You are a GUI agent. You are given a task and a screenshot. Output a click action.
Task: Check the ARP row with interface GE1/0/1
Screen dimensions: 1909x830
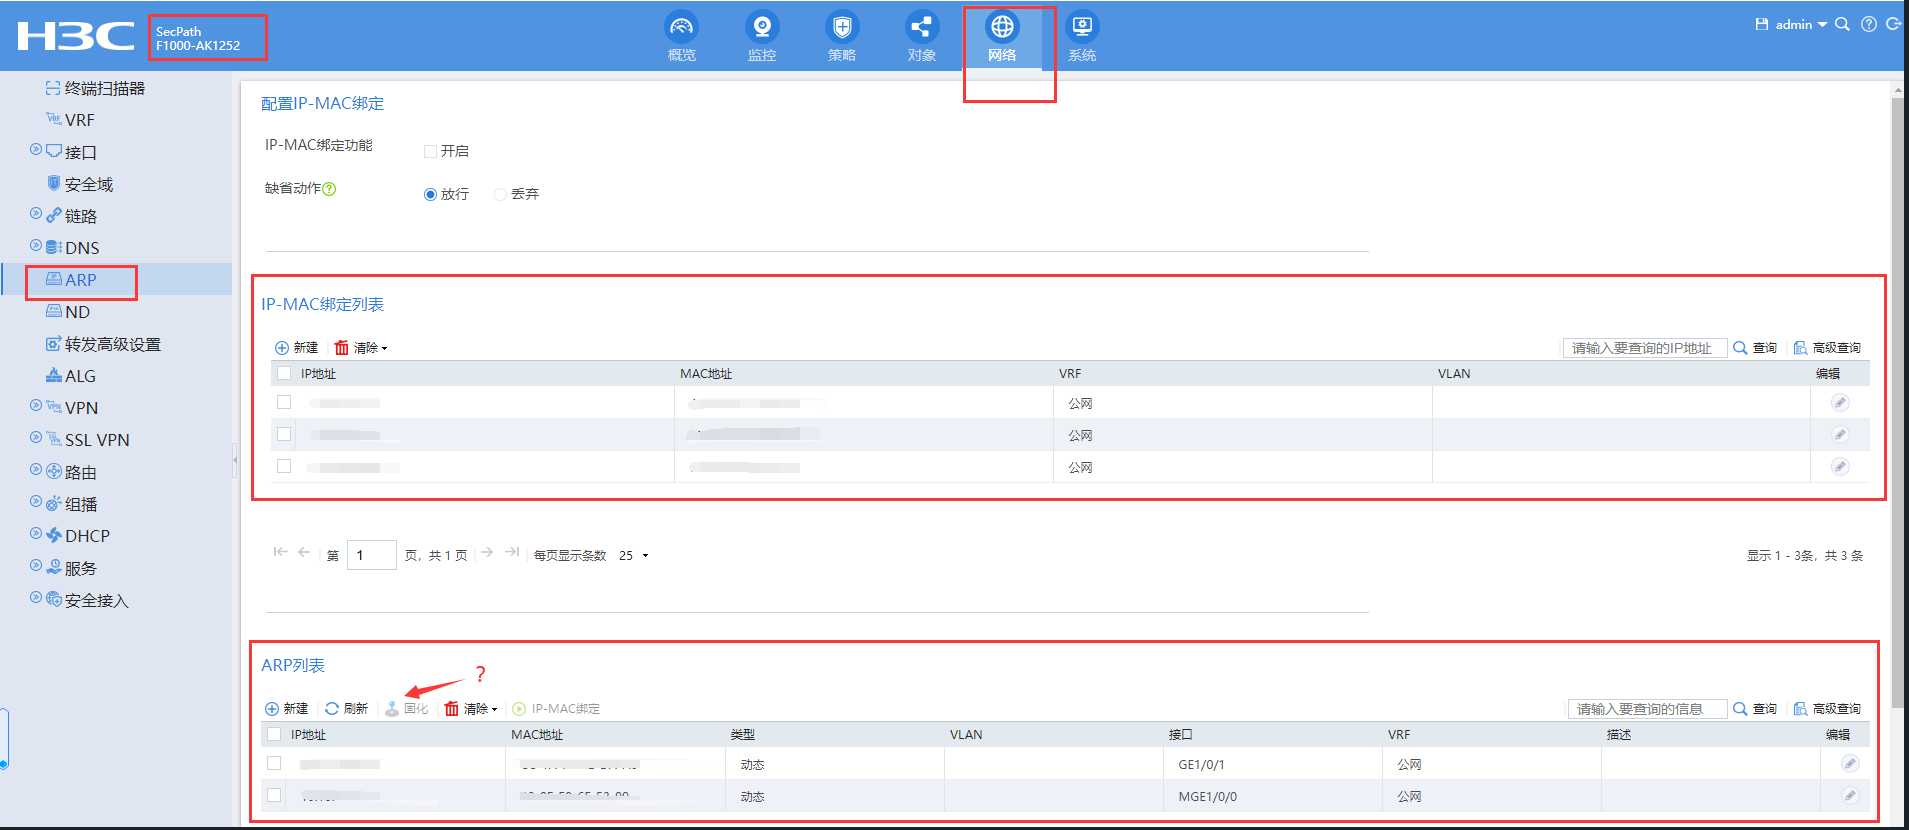pos(274,763)
